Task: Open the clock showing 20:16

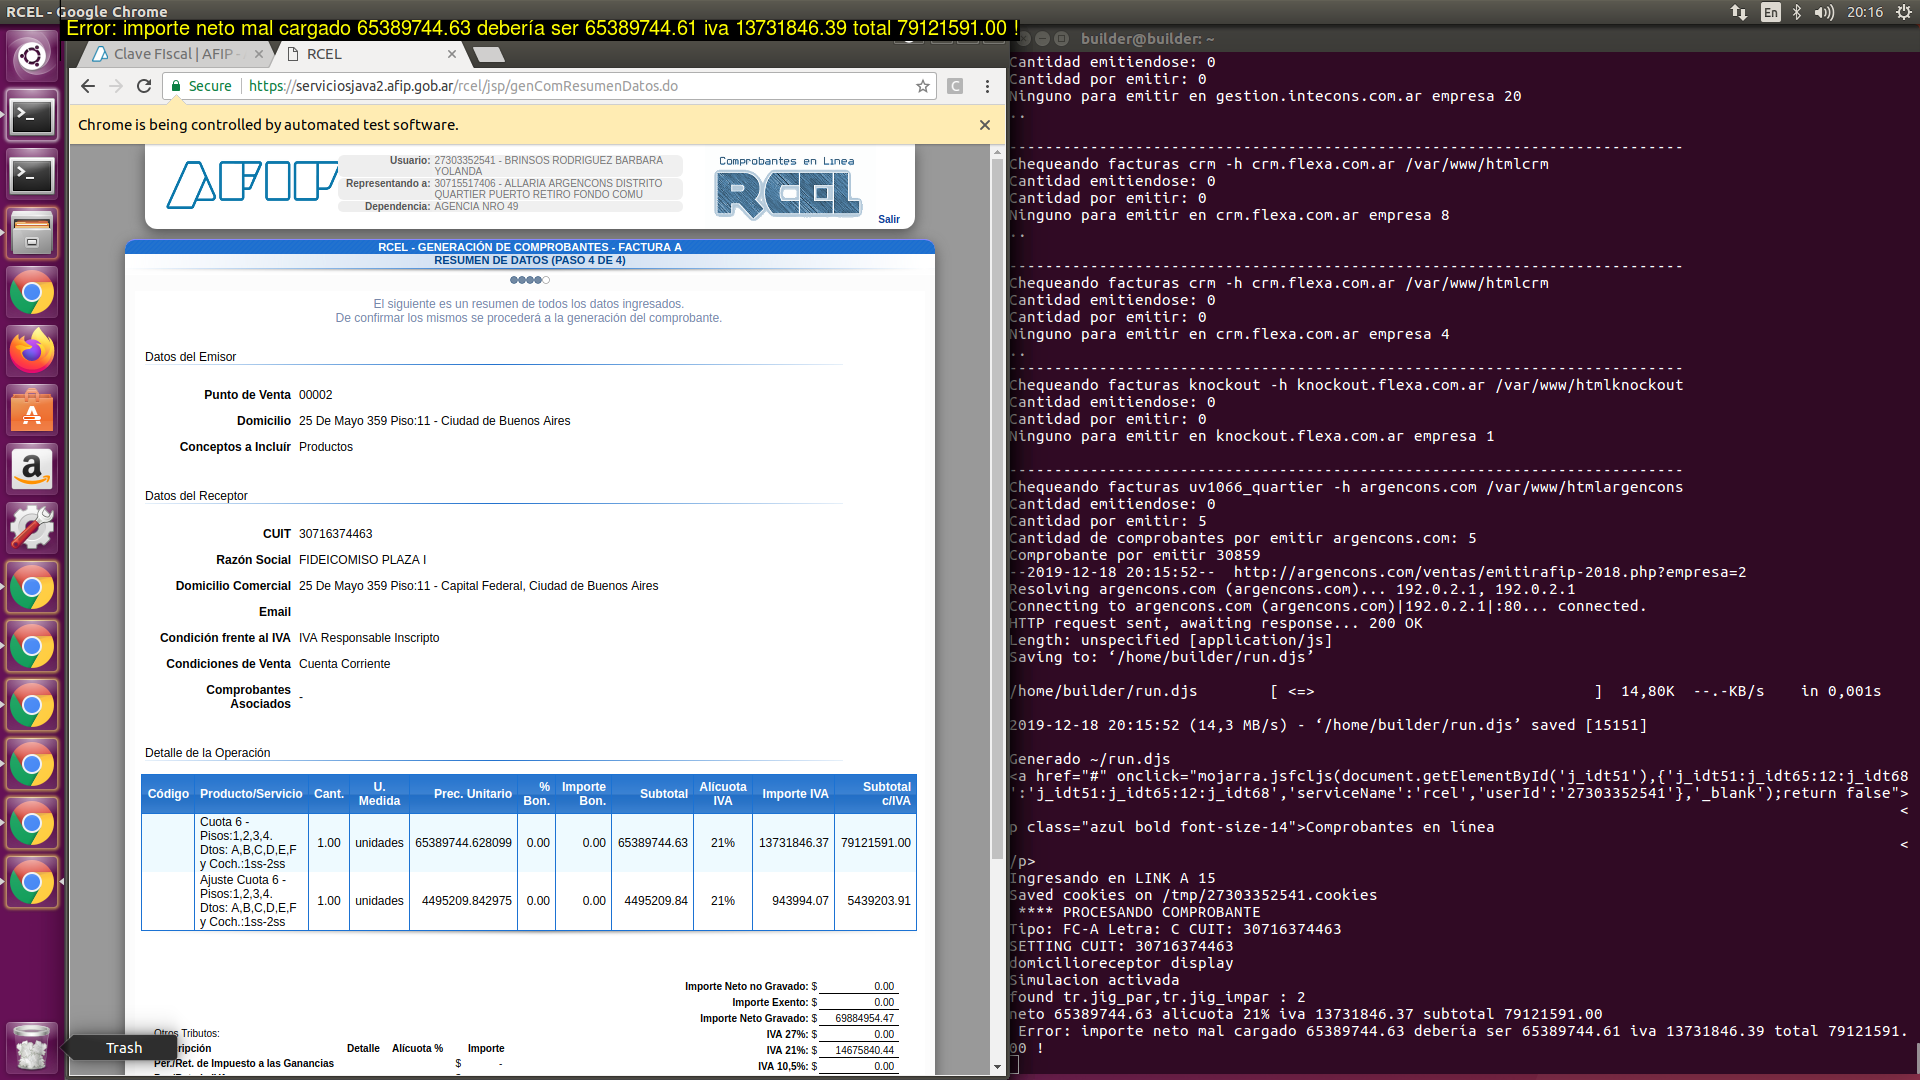Action: point(1865,12)
